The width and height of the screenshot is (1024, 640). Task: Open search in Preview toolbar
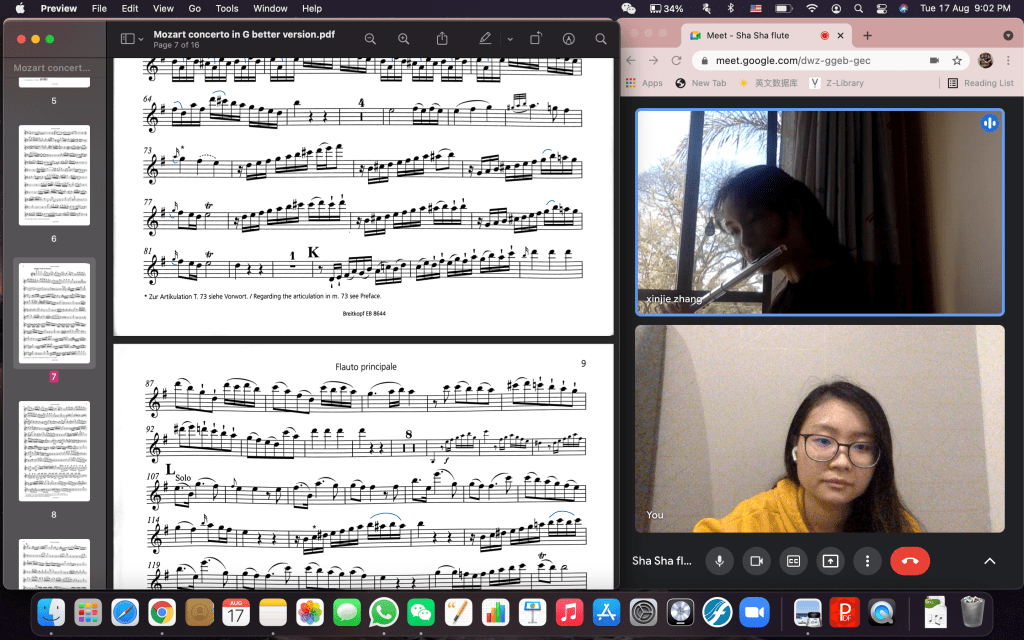click(x=601, y=39)
